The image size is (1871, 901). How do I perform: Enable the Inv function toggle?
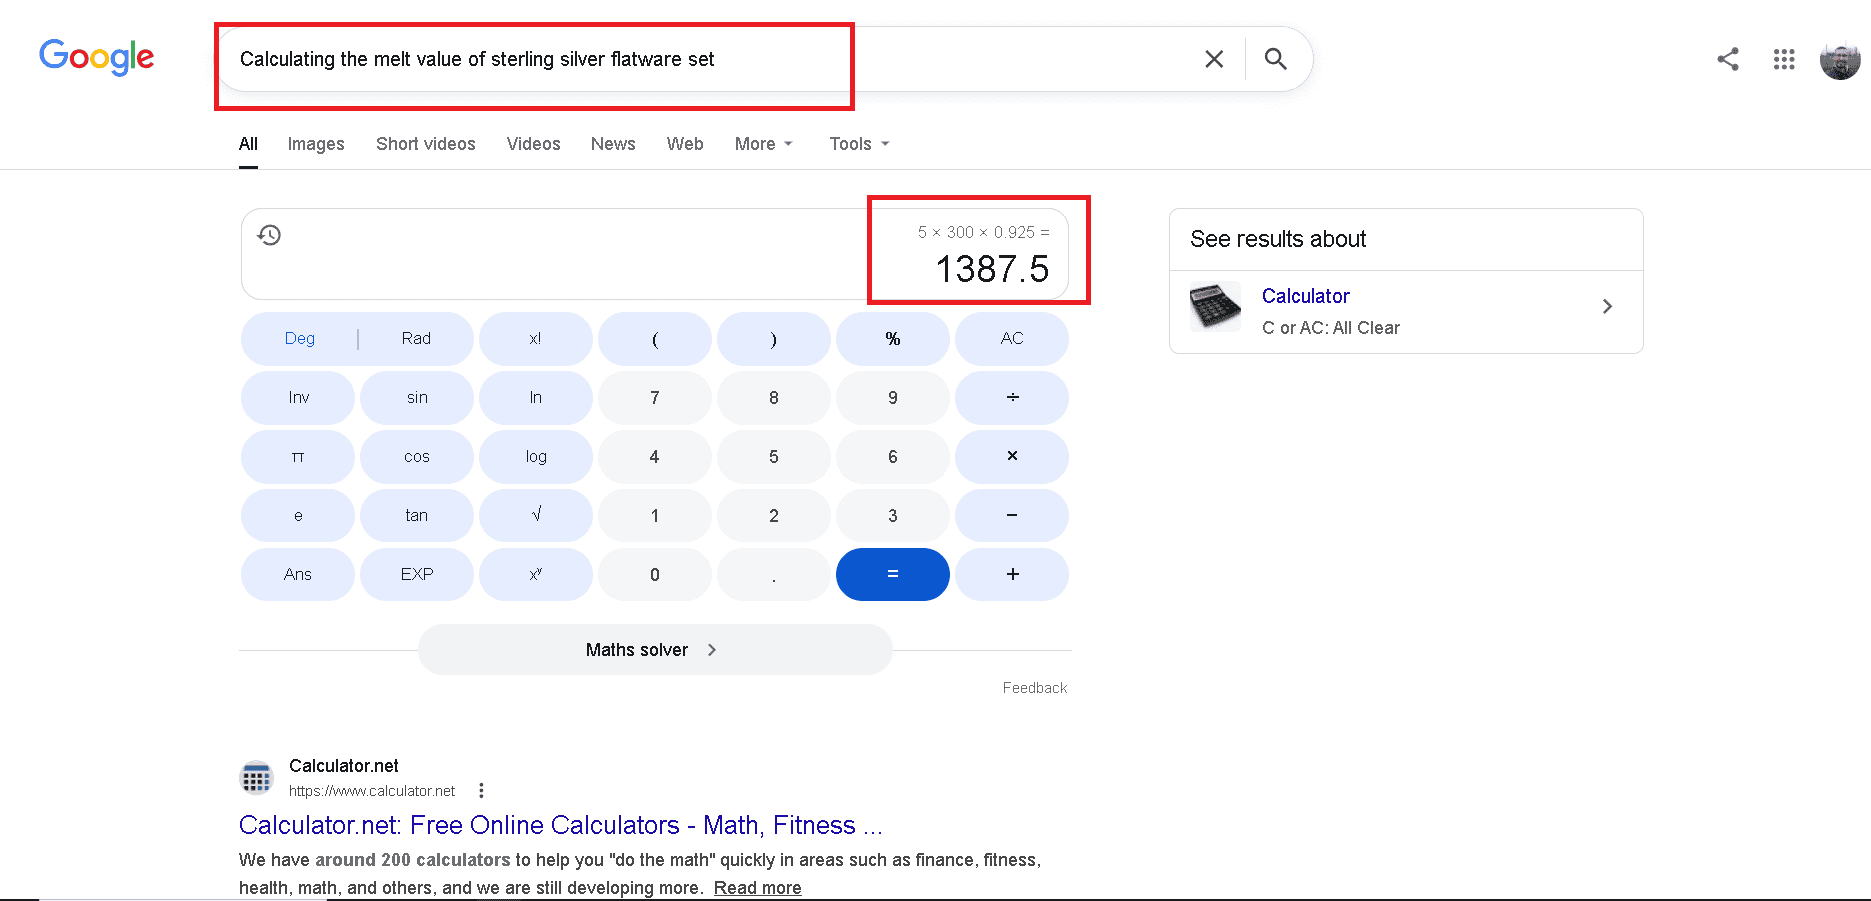click(297, 397)
